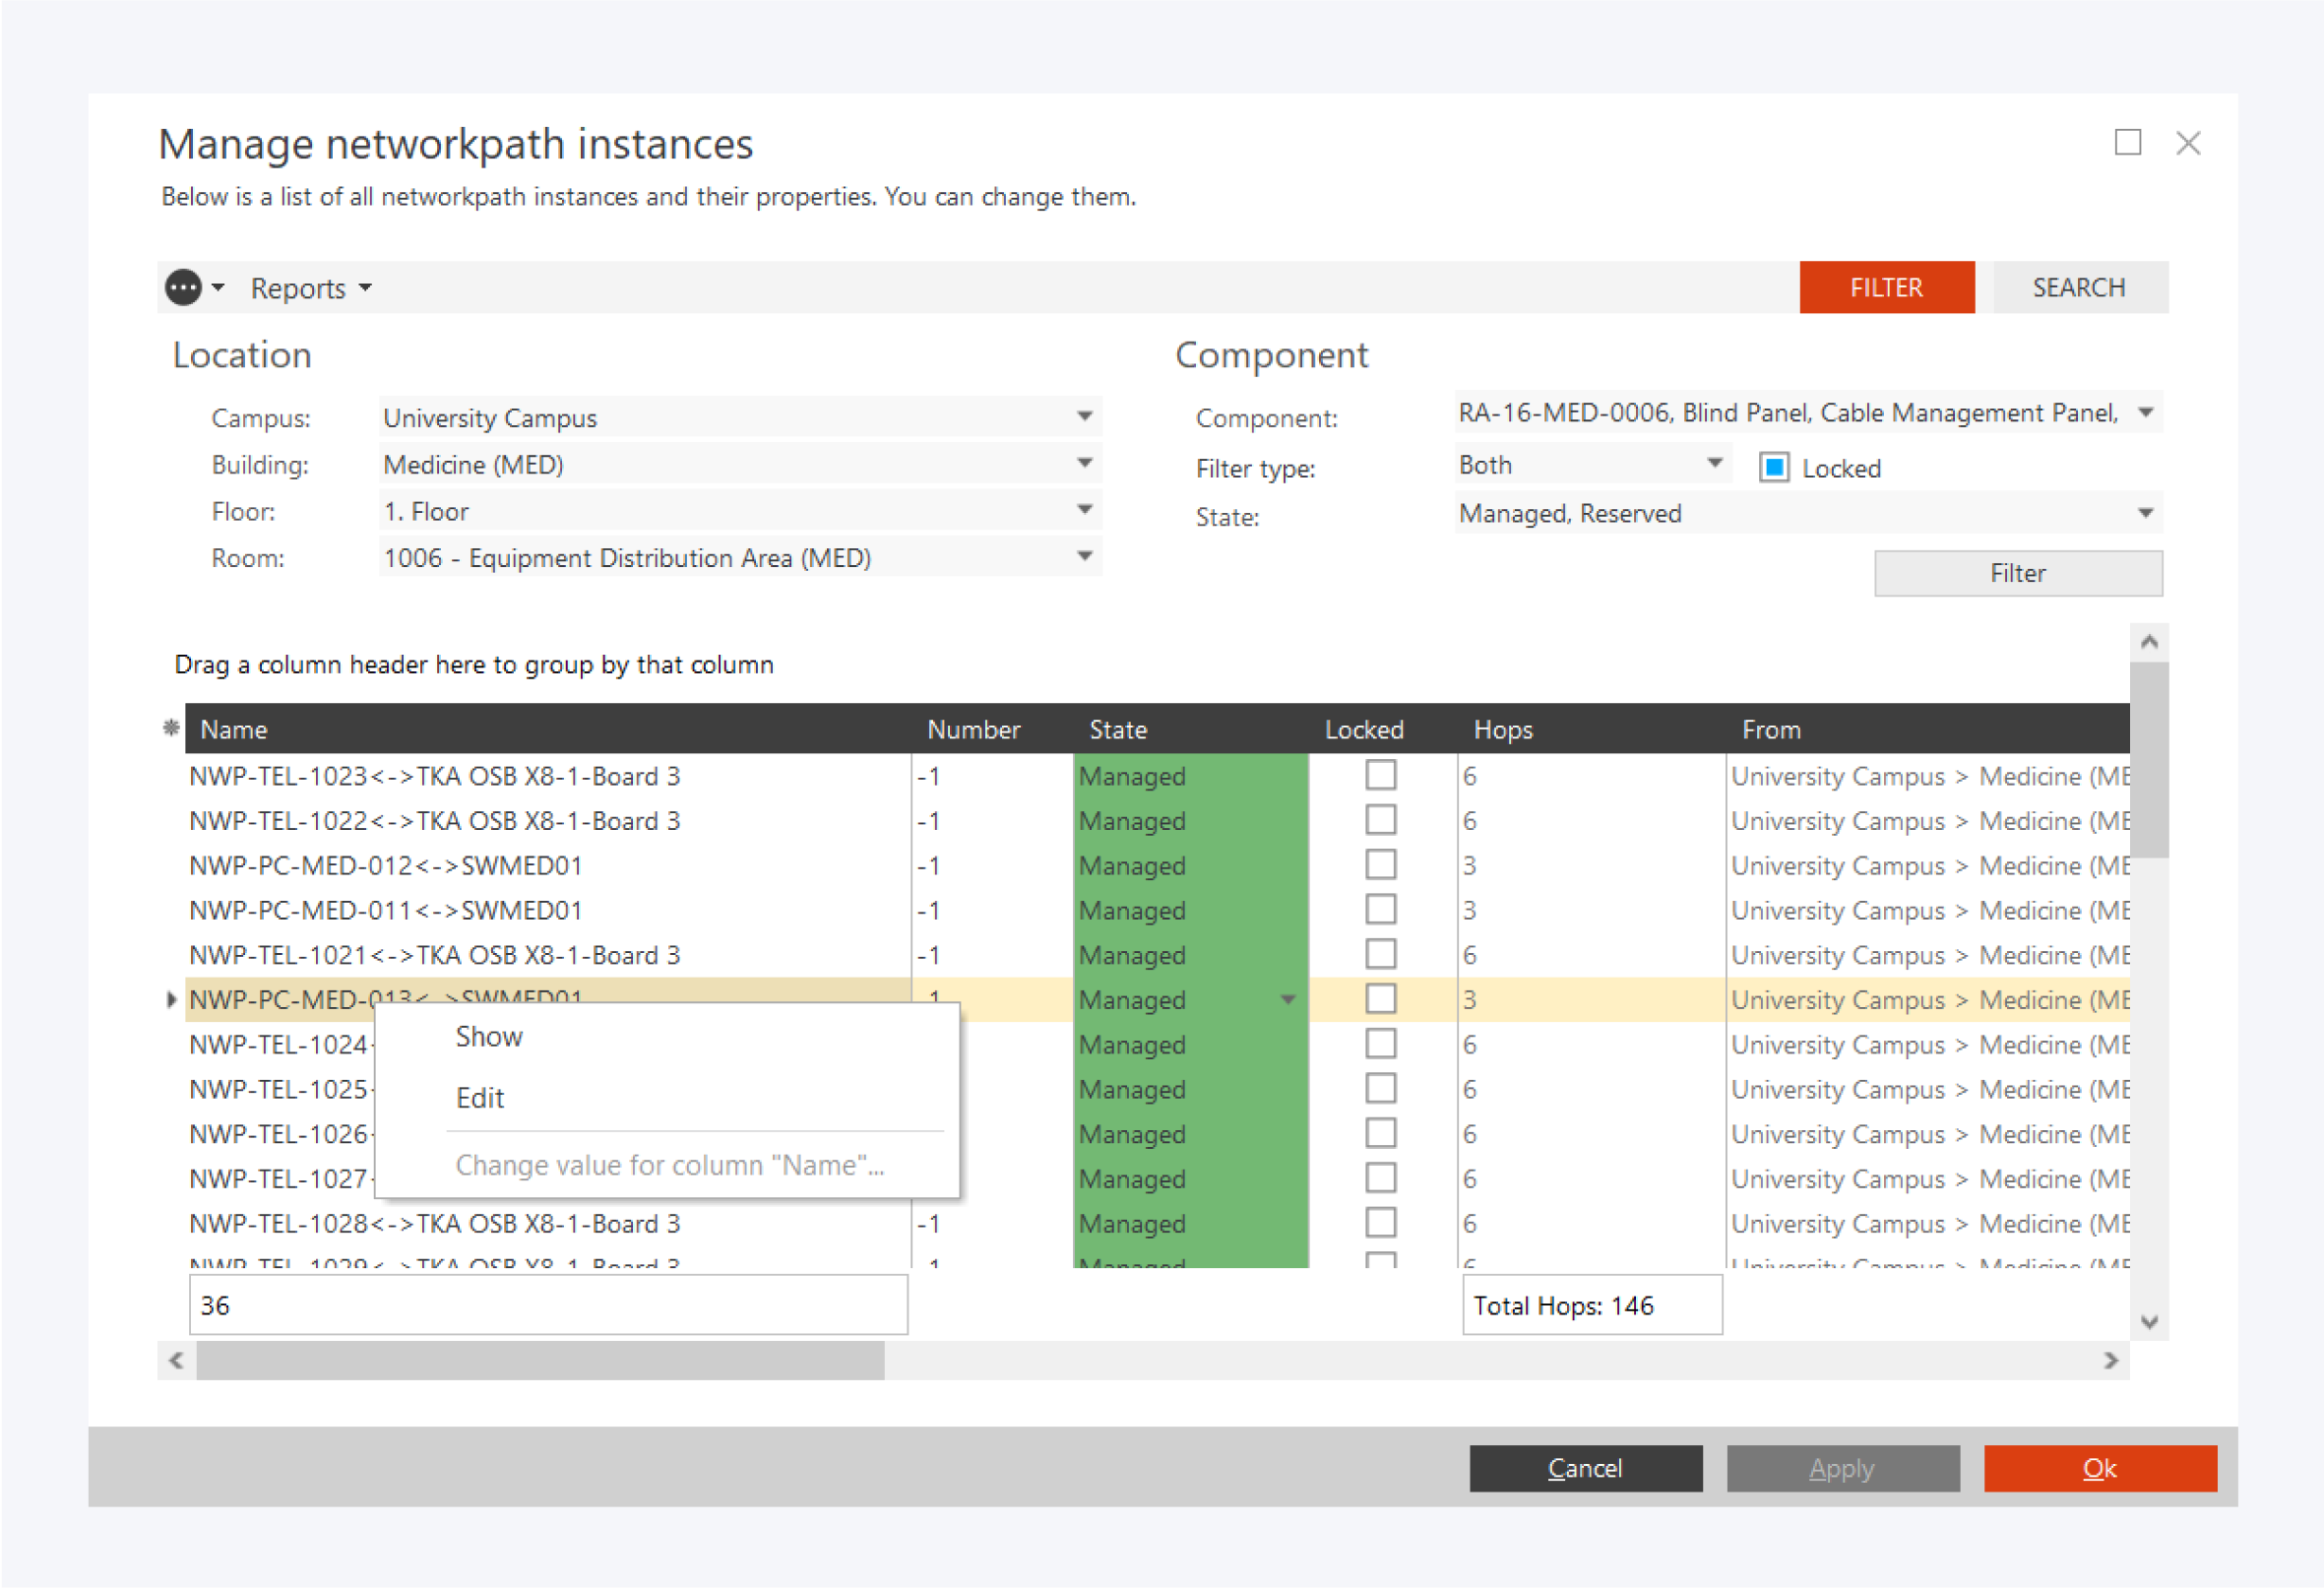Maximize the Manage networkpath instances dialog
This screenshot has height=1588, width=2324.
coord(2127,143)
